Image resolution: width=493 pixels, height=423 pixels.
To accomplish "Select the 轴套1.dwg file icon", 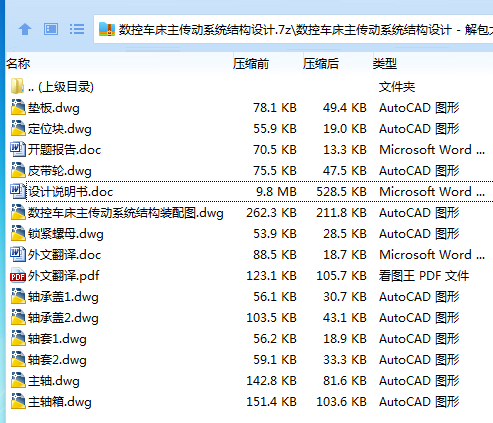I will tap(18, 338).
